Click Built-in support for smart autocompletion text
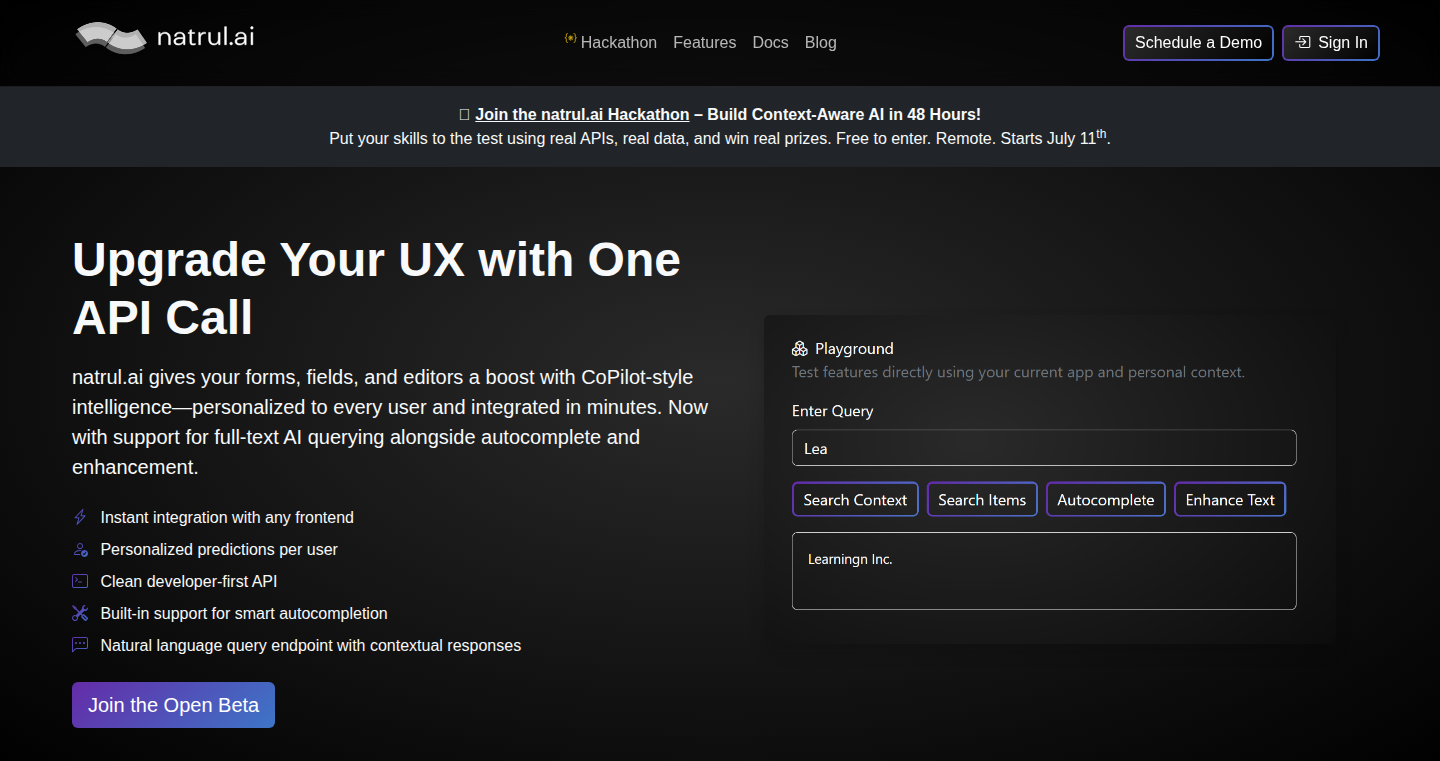Viewport: 1440px width, 761px height. (x=244, y=614)
